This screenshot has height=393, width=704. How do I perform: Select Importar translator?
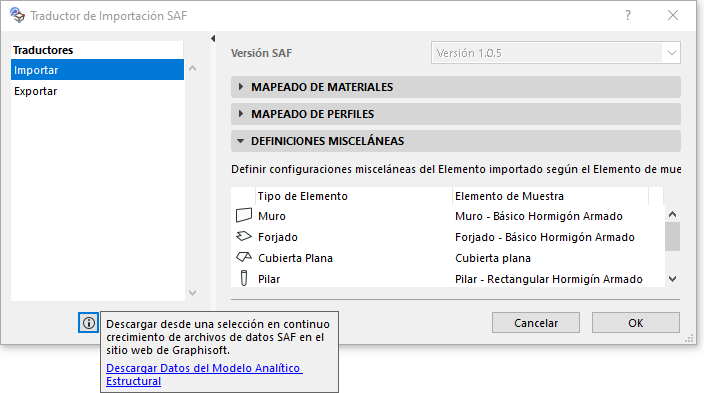[97, 70]
